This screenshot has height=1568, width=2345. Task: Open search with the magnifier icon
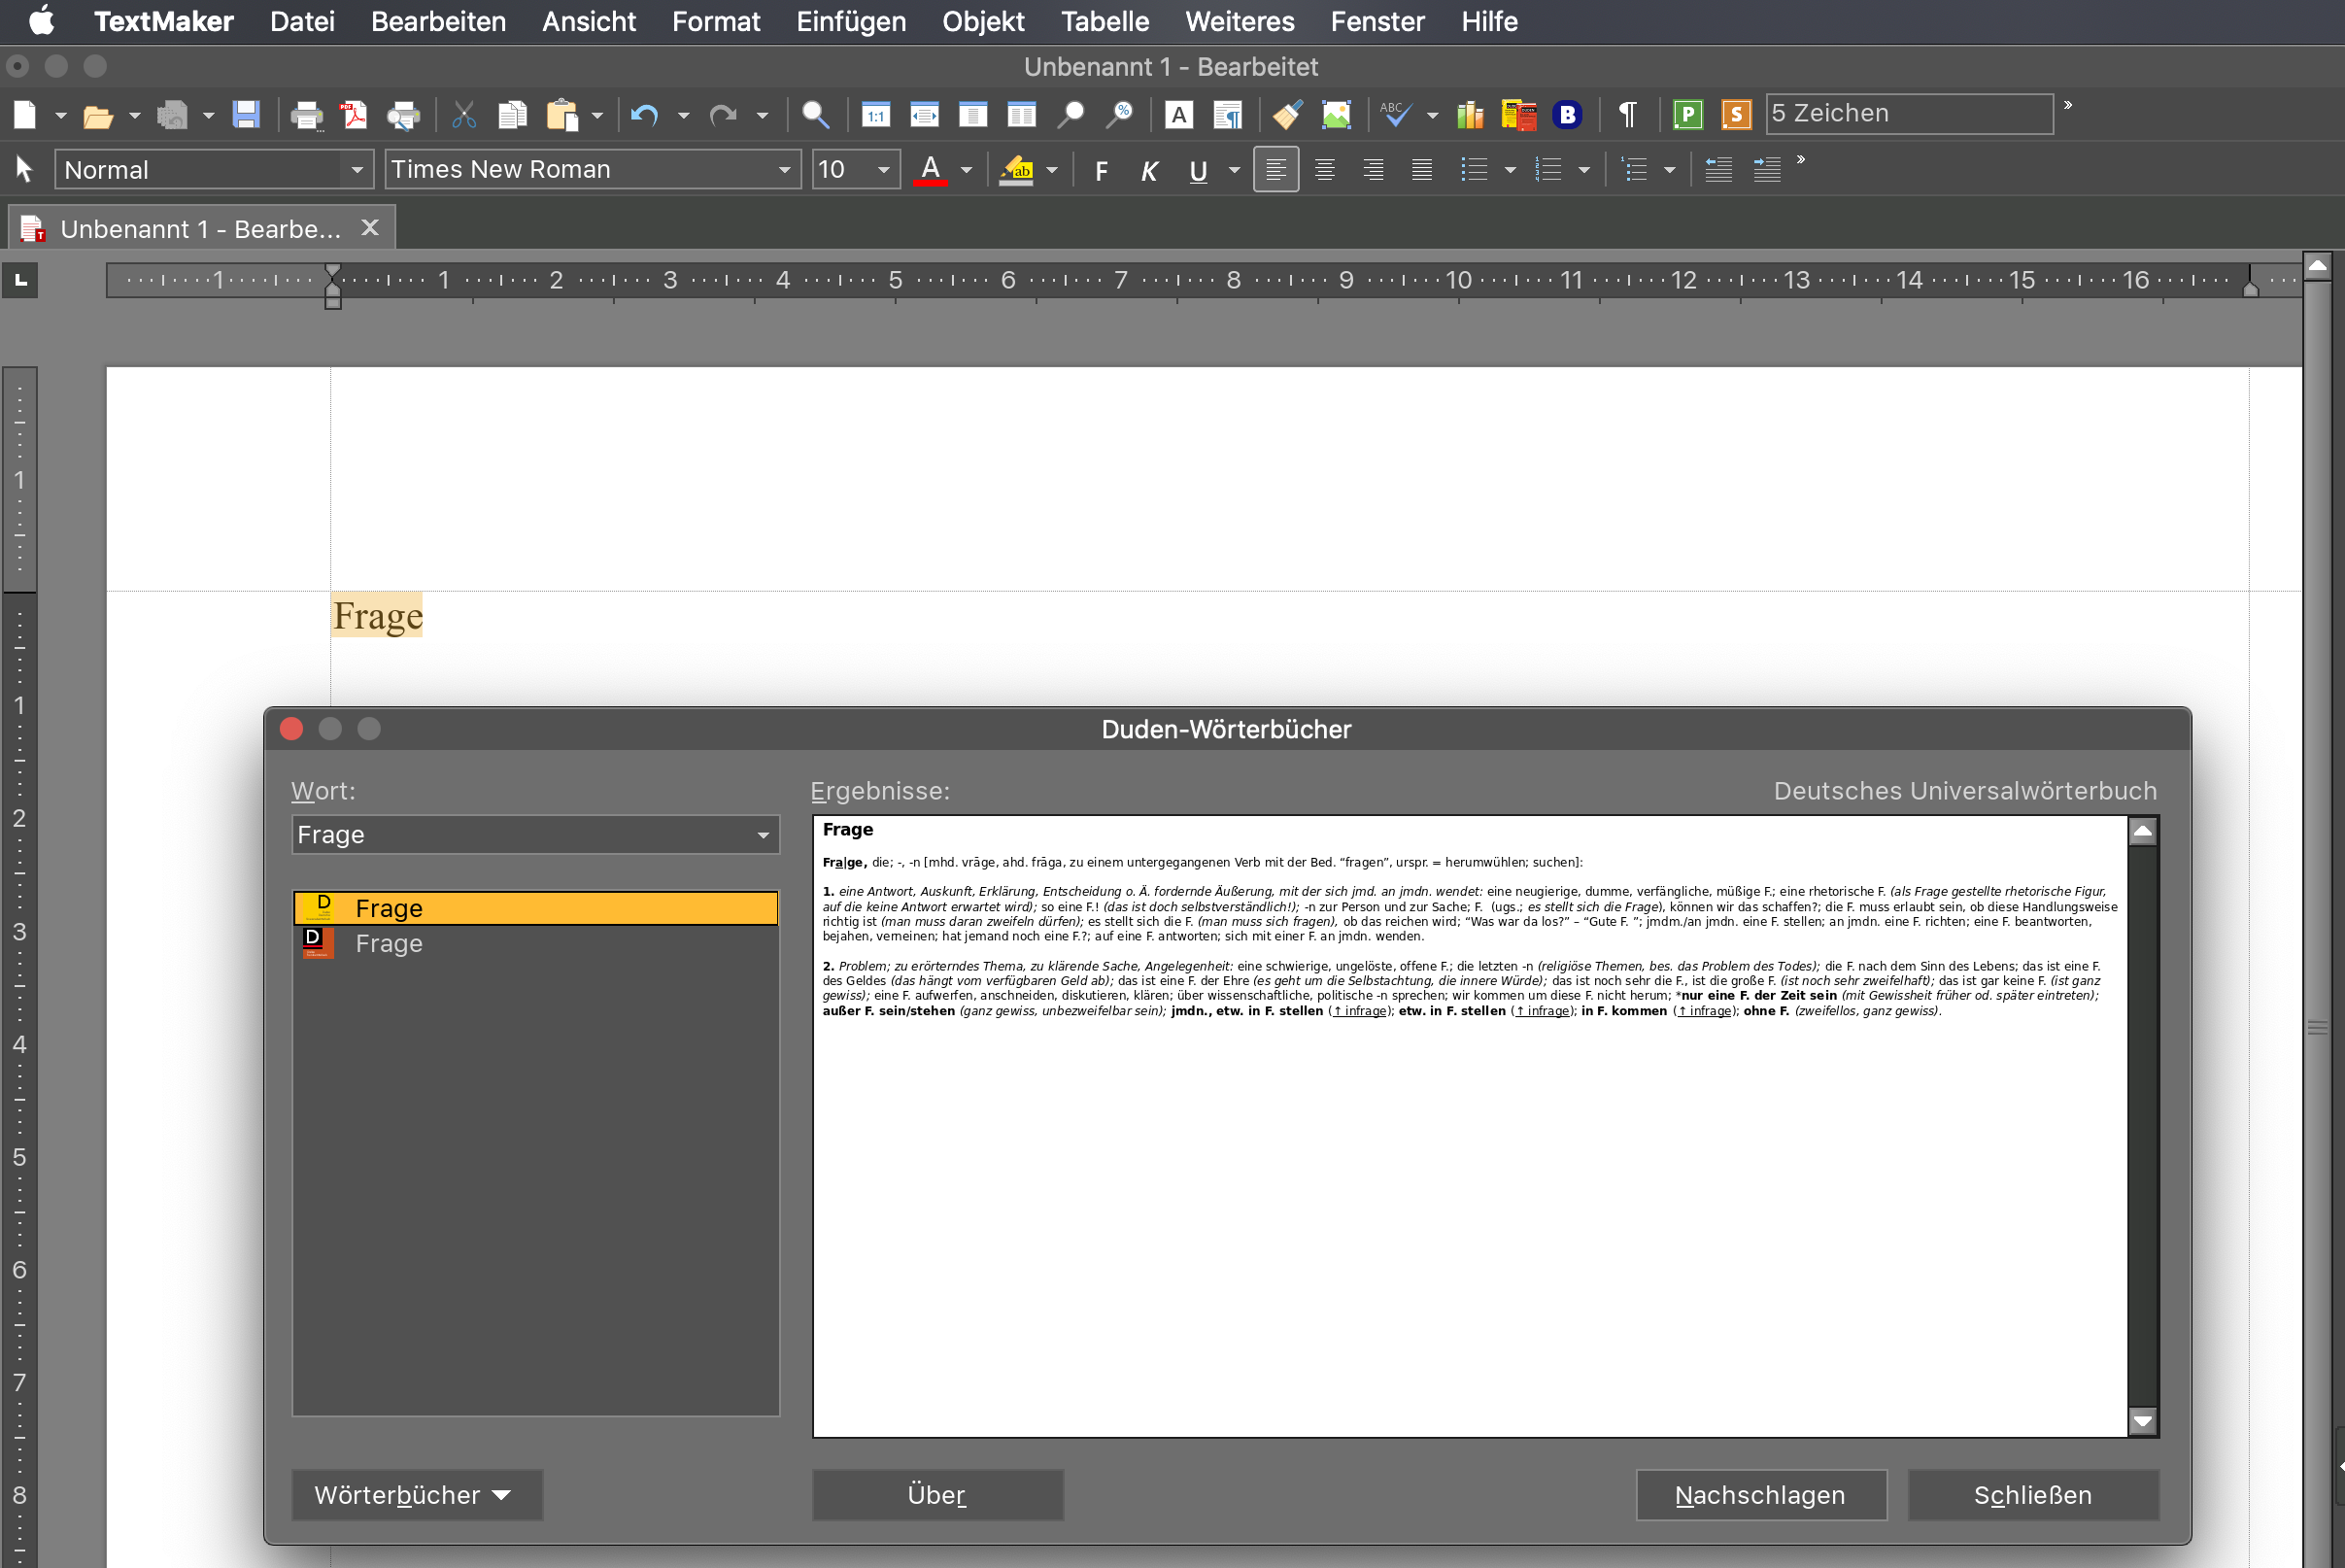pos(815,115)
